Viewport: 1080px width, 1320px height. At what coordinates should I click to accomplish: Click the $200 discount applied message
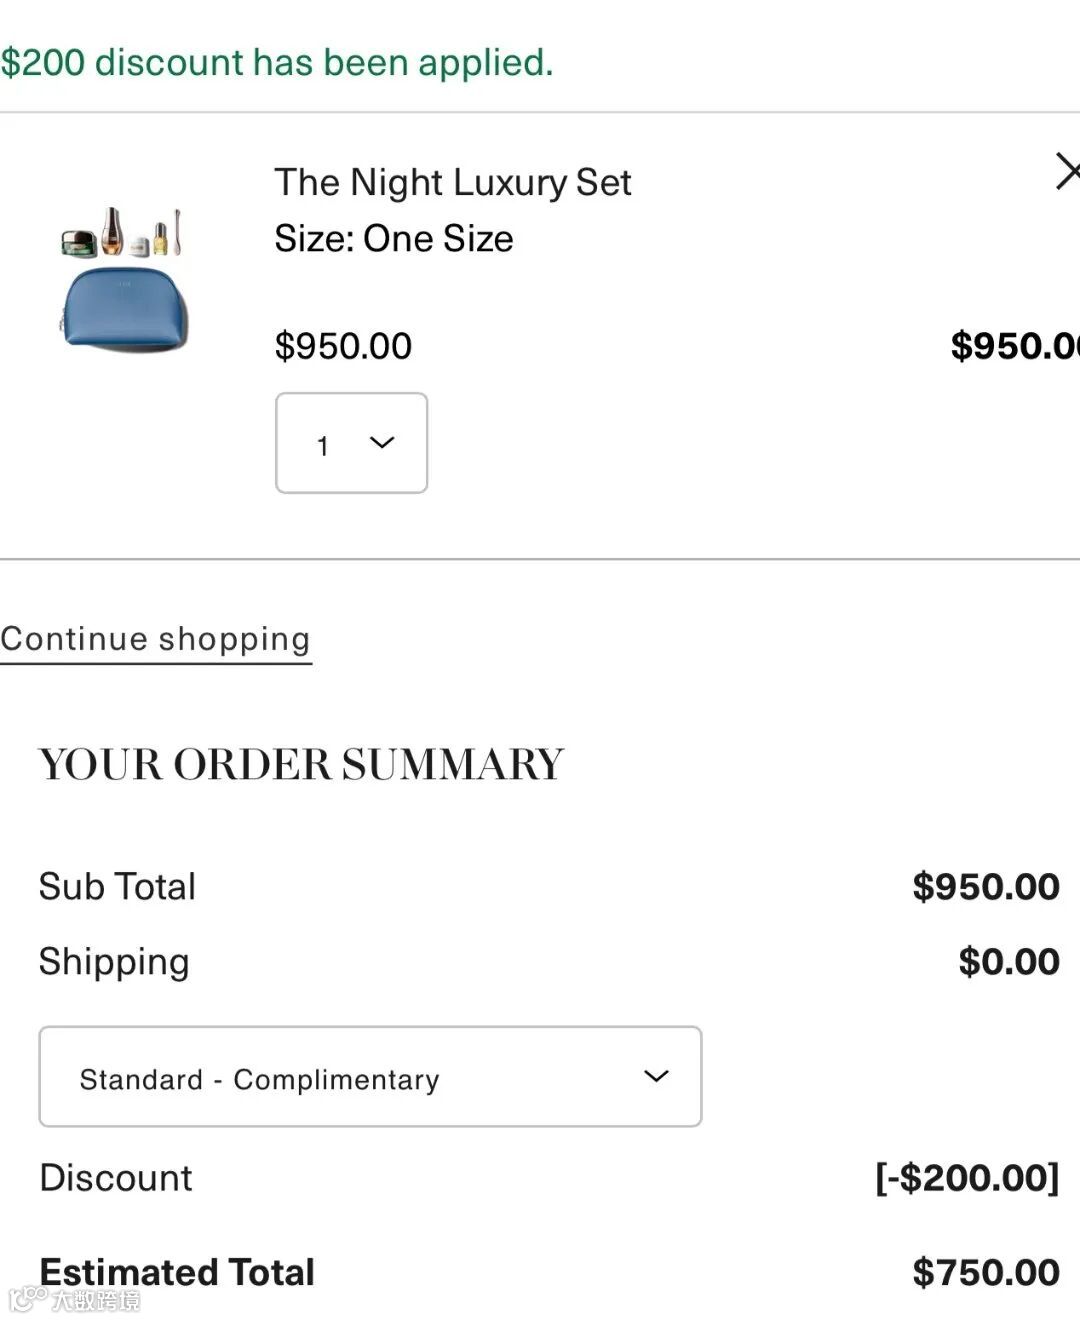[x=277, y=62]
